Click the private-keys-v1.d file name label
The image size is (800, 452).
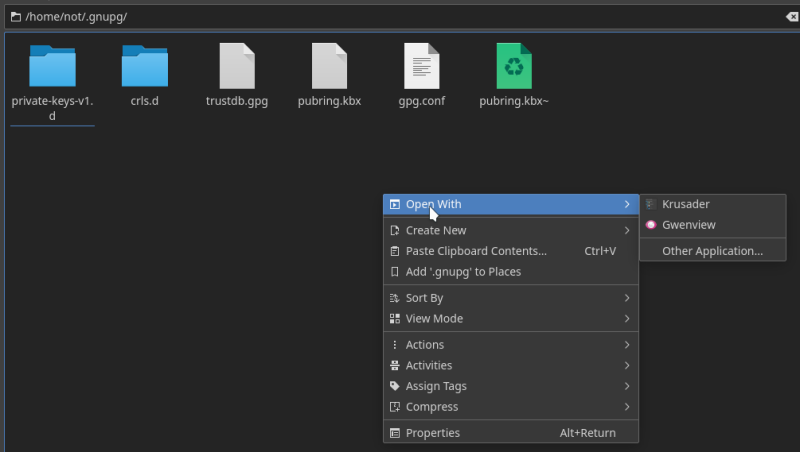coord(53,108)
